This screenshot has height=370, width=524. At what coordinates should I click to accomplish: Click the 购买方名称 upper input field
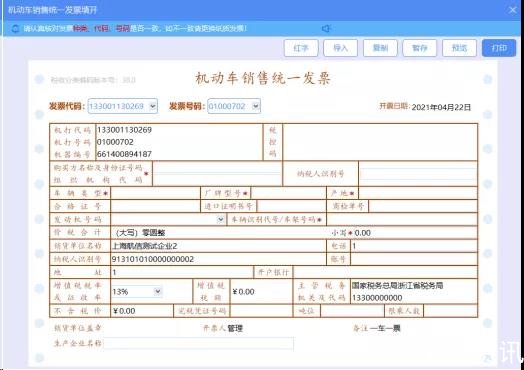(217, 168)
